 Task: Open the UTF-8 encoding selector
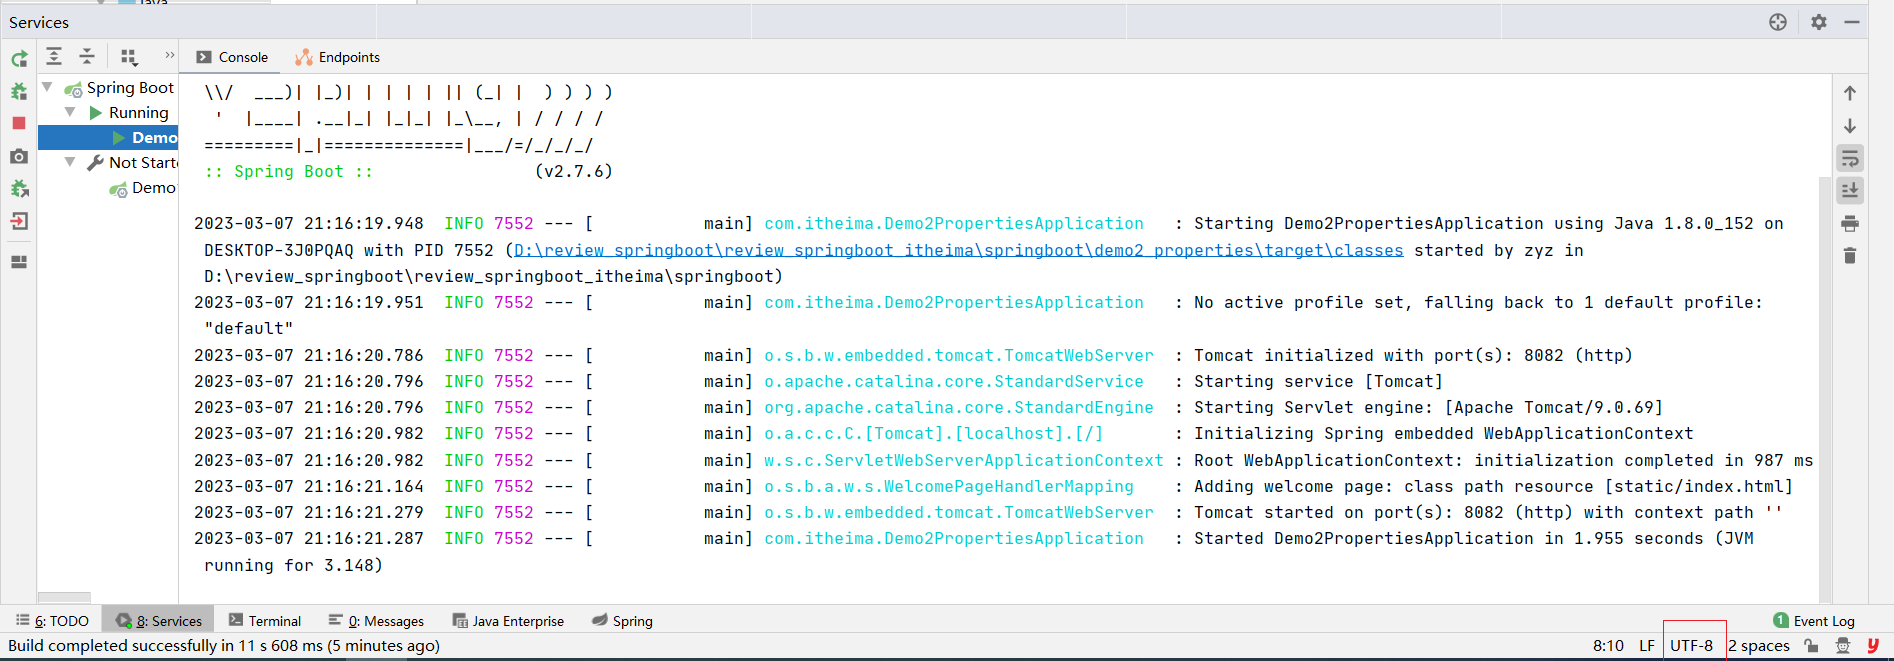tap(1692, 646)
